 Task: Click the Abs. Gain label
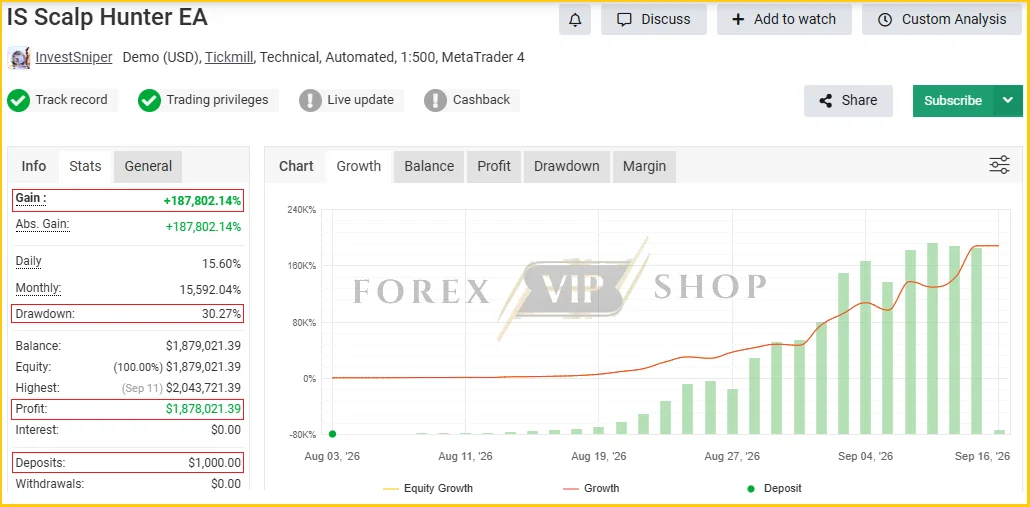pos(43,225)
